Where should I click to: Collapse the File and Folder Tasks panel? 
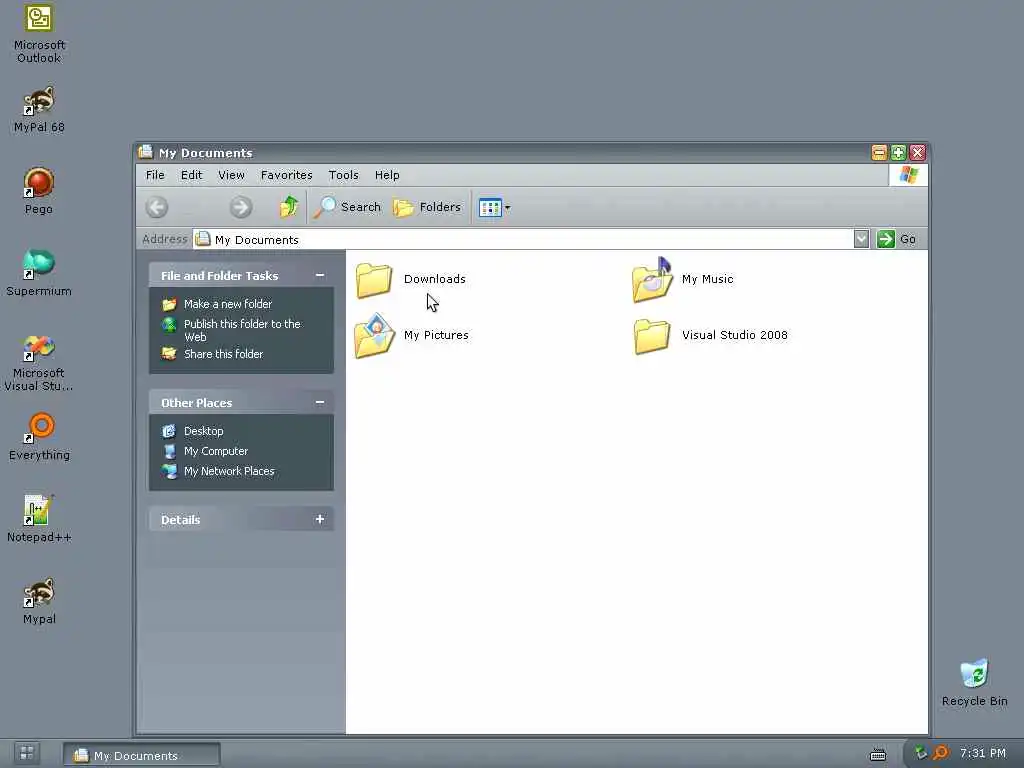[319, 276]
